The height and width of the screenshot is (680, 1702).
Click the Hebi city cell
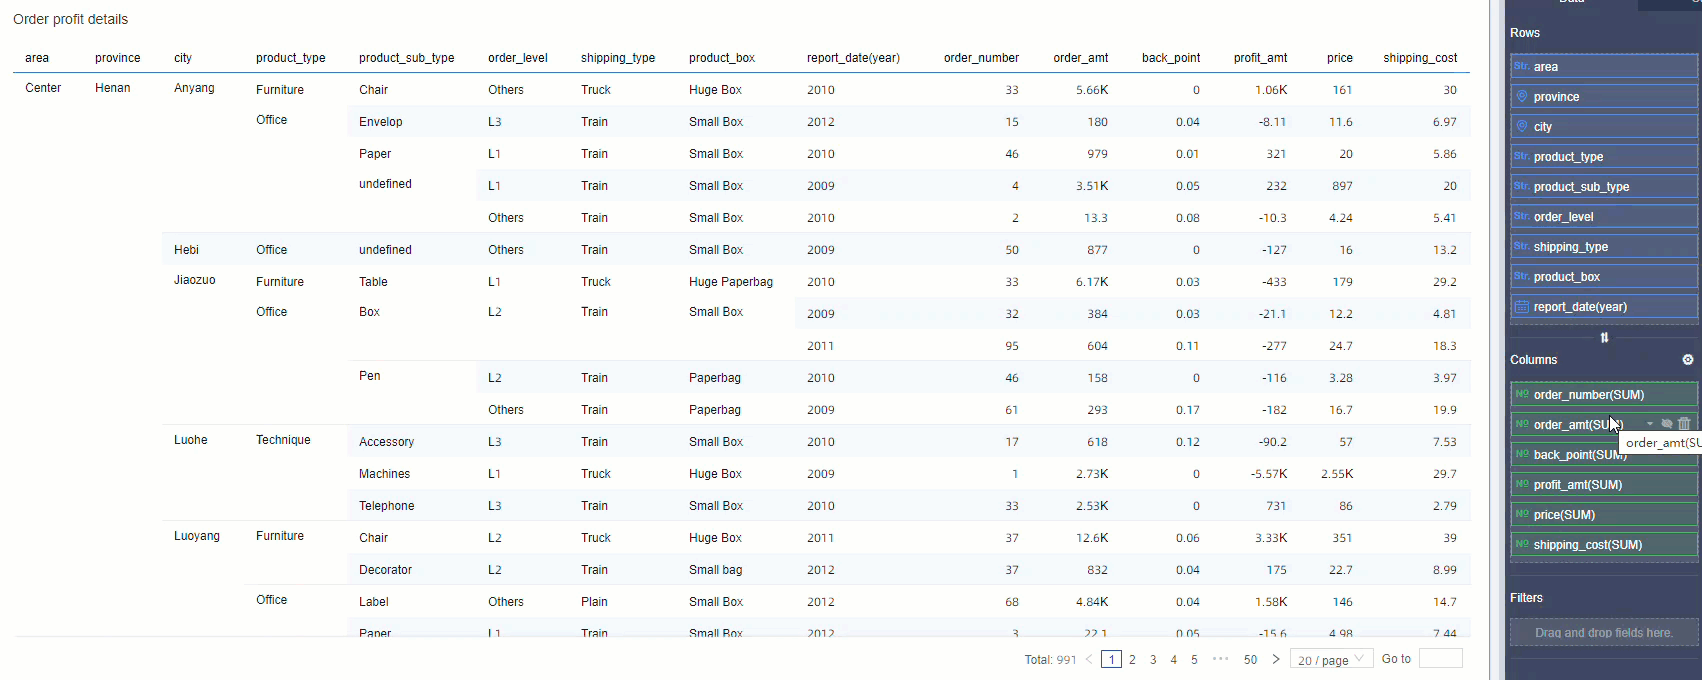tap(186, 250)
